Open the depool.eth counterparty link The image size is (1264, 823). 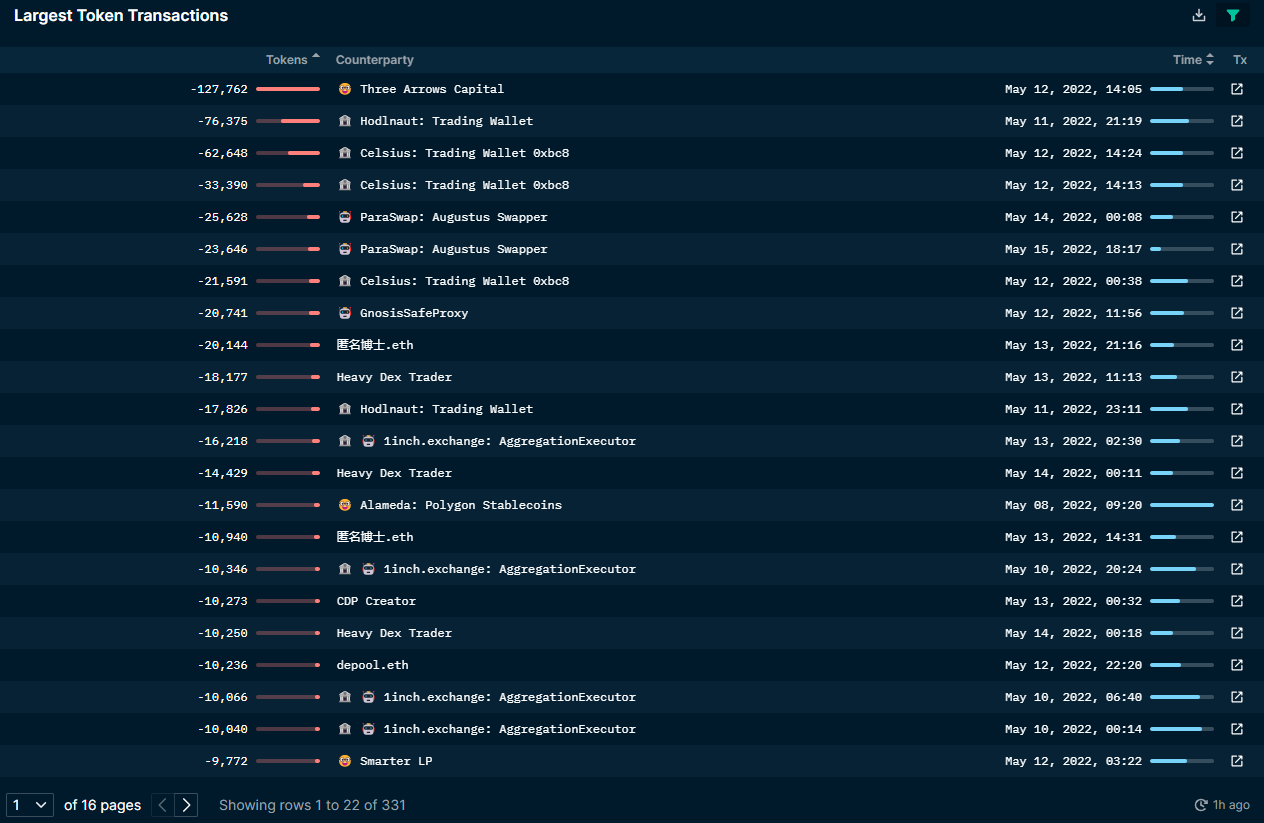coord(373,665)
